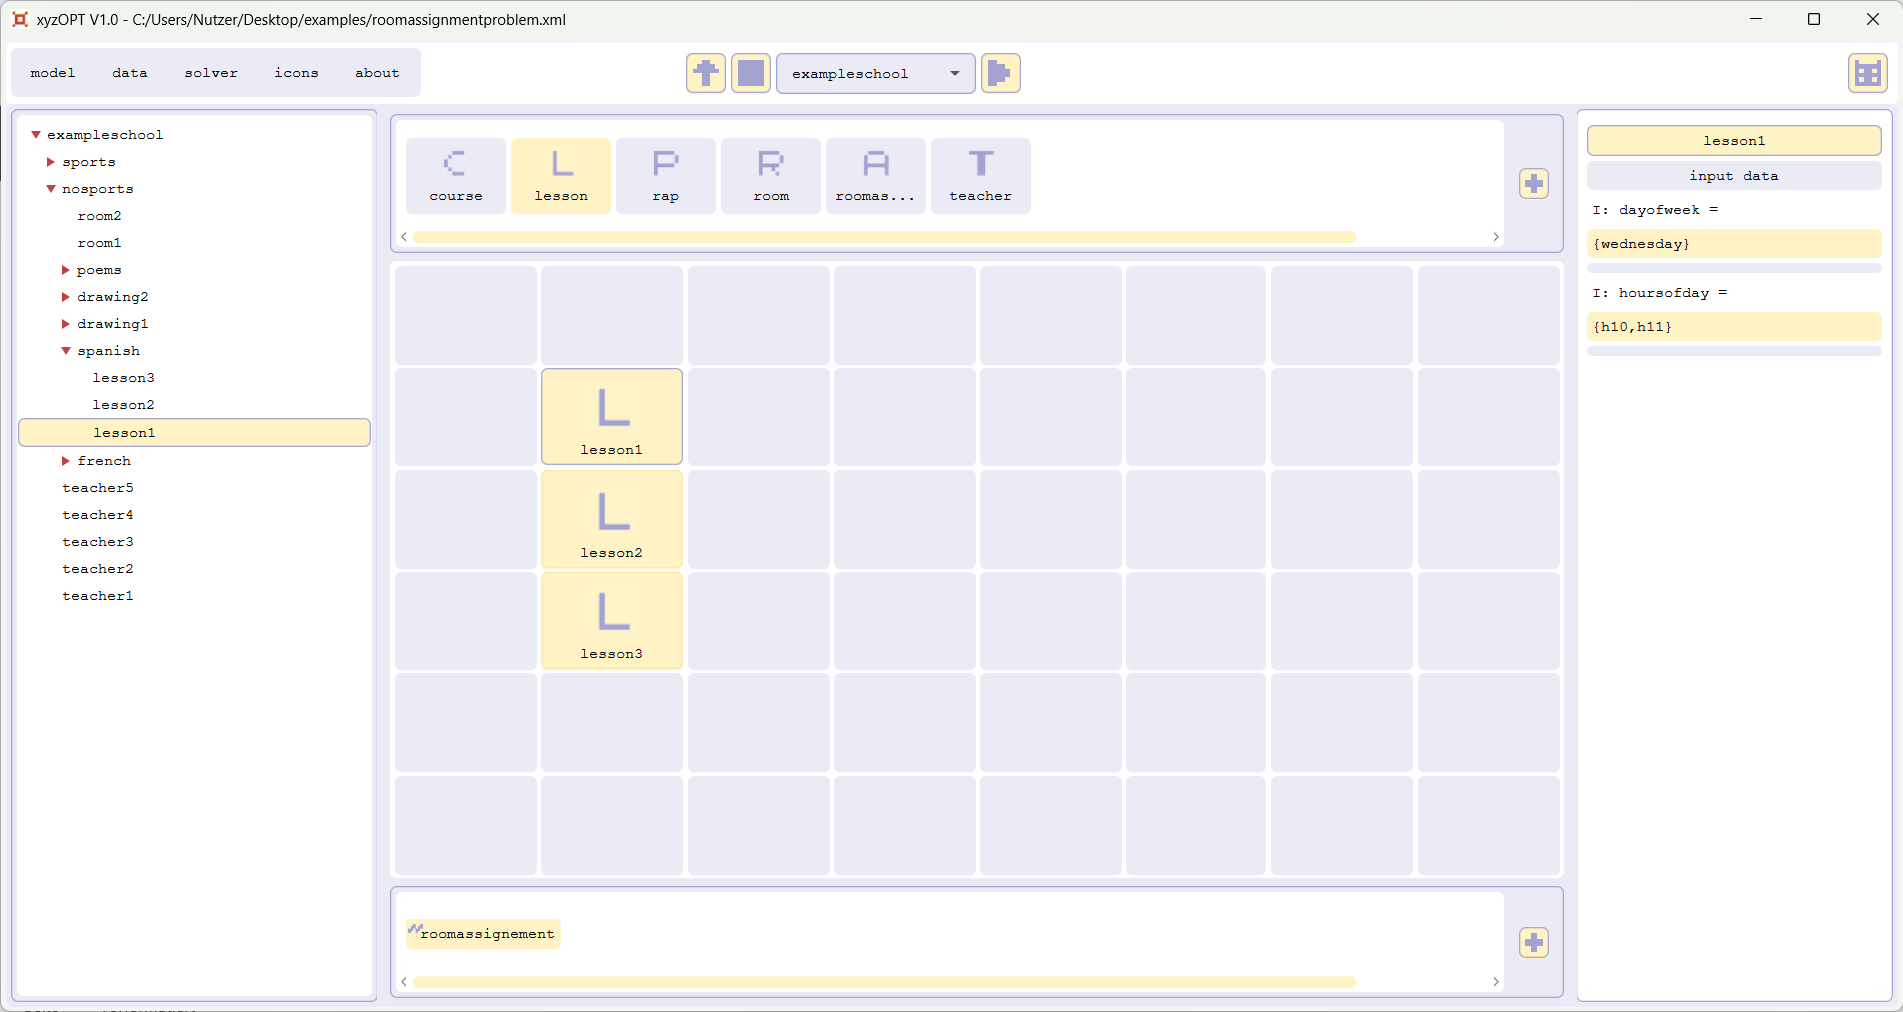1903x1012 pixels.
Task: Select the lesson1 tile in grid
Action: tap(612, 416)
